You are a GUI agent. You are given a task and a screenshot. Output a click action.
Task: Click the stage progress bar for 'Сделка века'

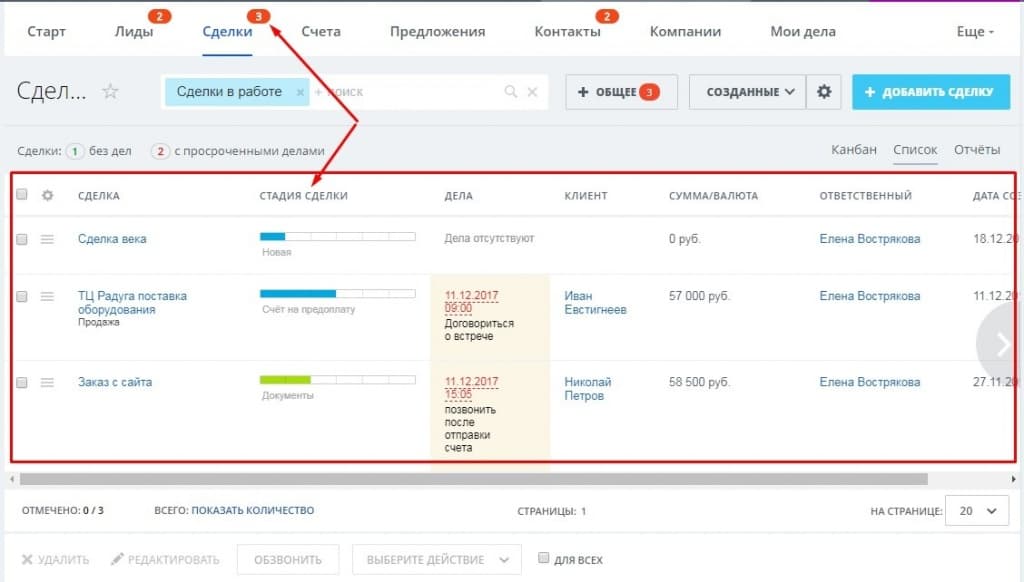pos(337,237)
